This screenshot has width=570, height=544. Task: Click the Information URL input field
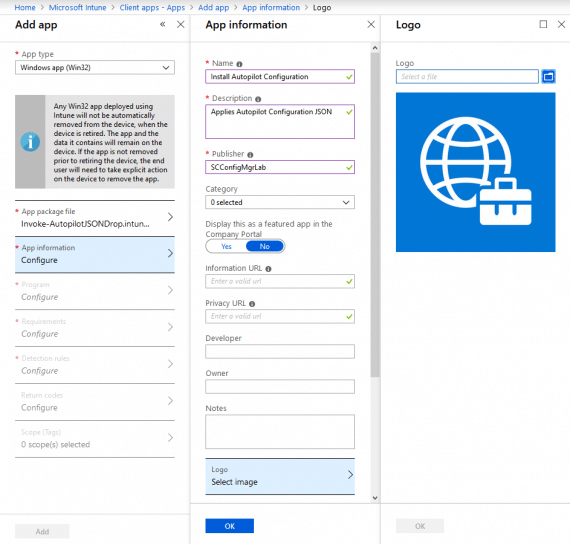click(280, 281)
